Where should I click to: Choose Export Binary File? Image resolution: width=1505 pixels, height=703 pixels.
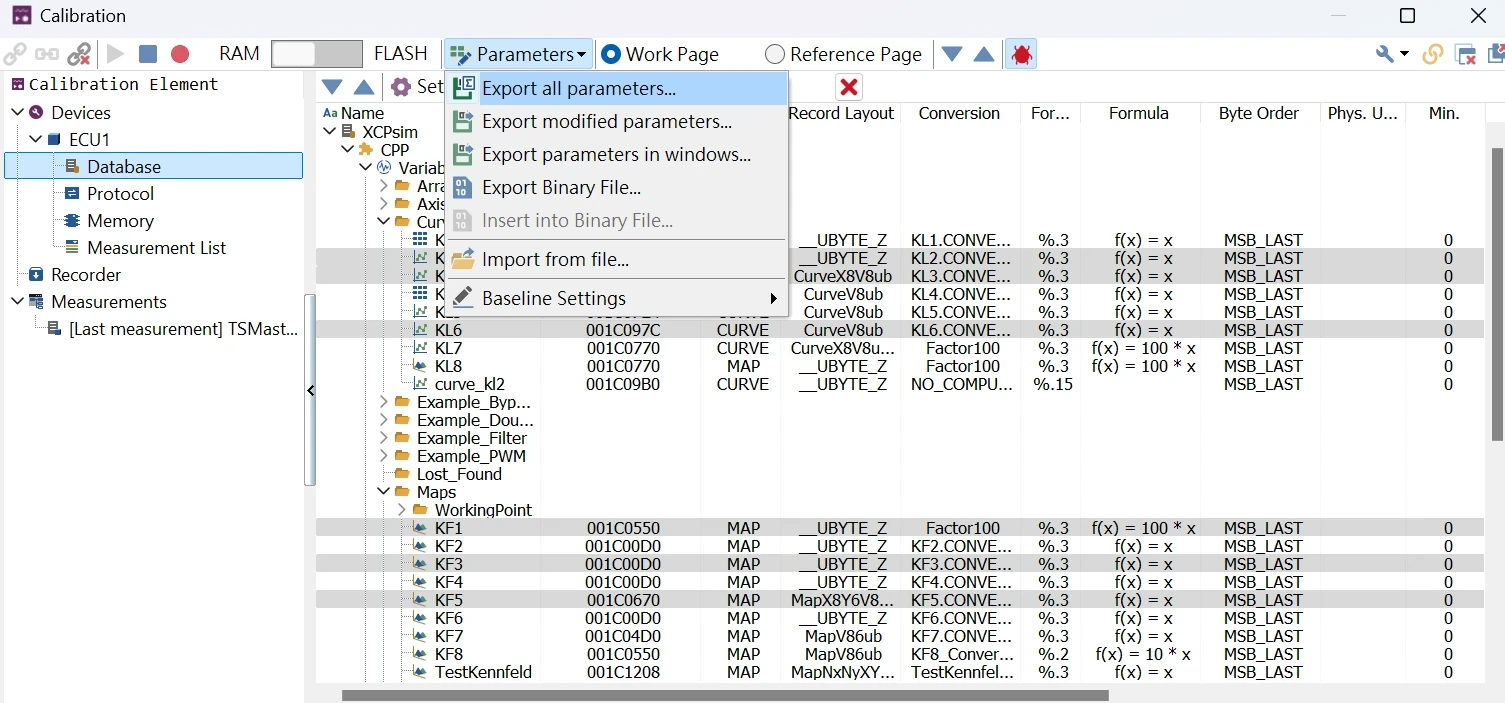point(617,187)
